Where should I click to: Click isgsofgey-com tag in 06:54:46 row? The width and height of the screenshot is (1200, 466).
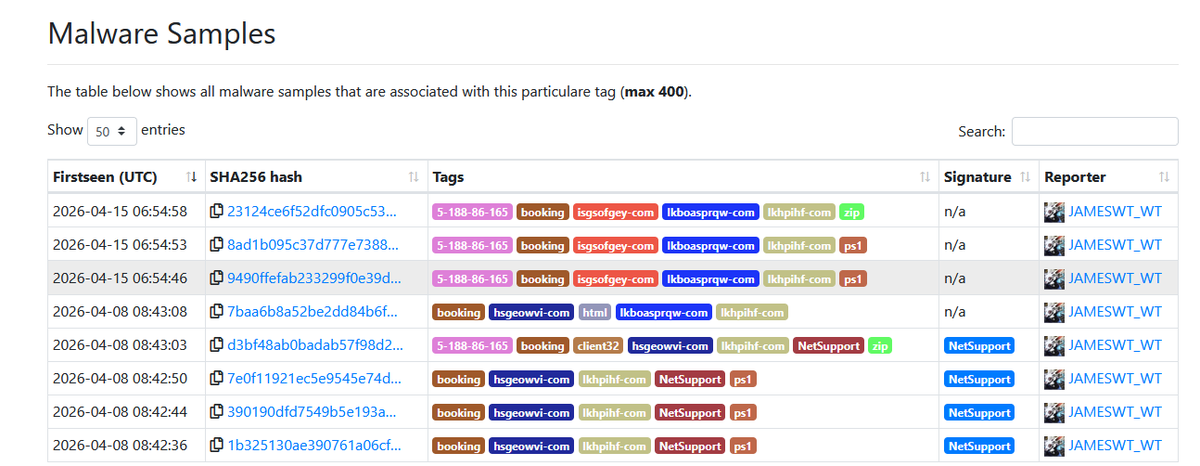pos(615,279)
